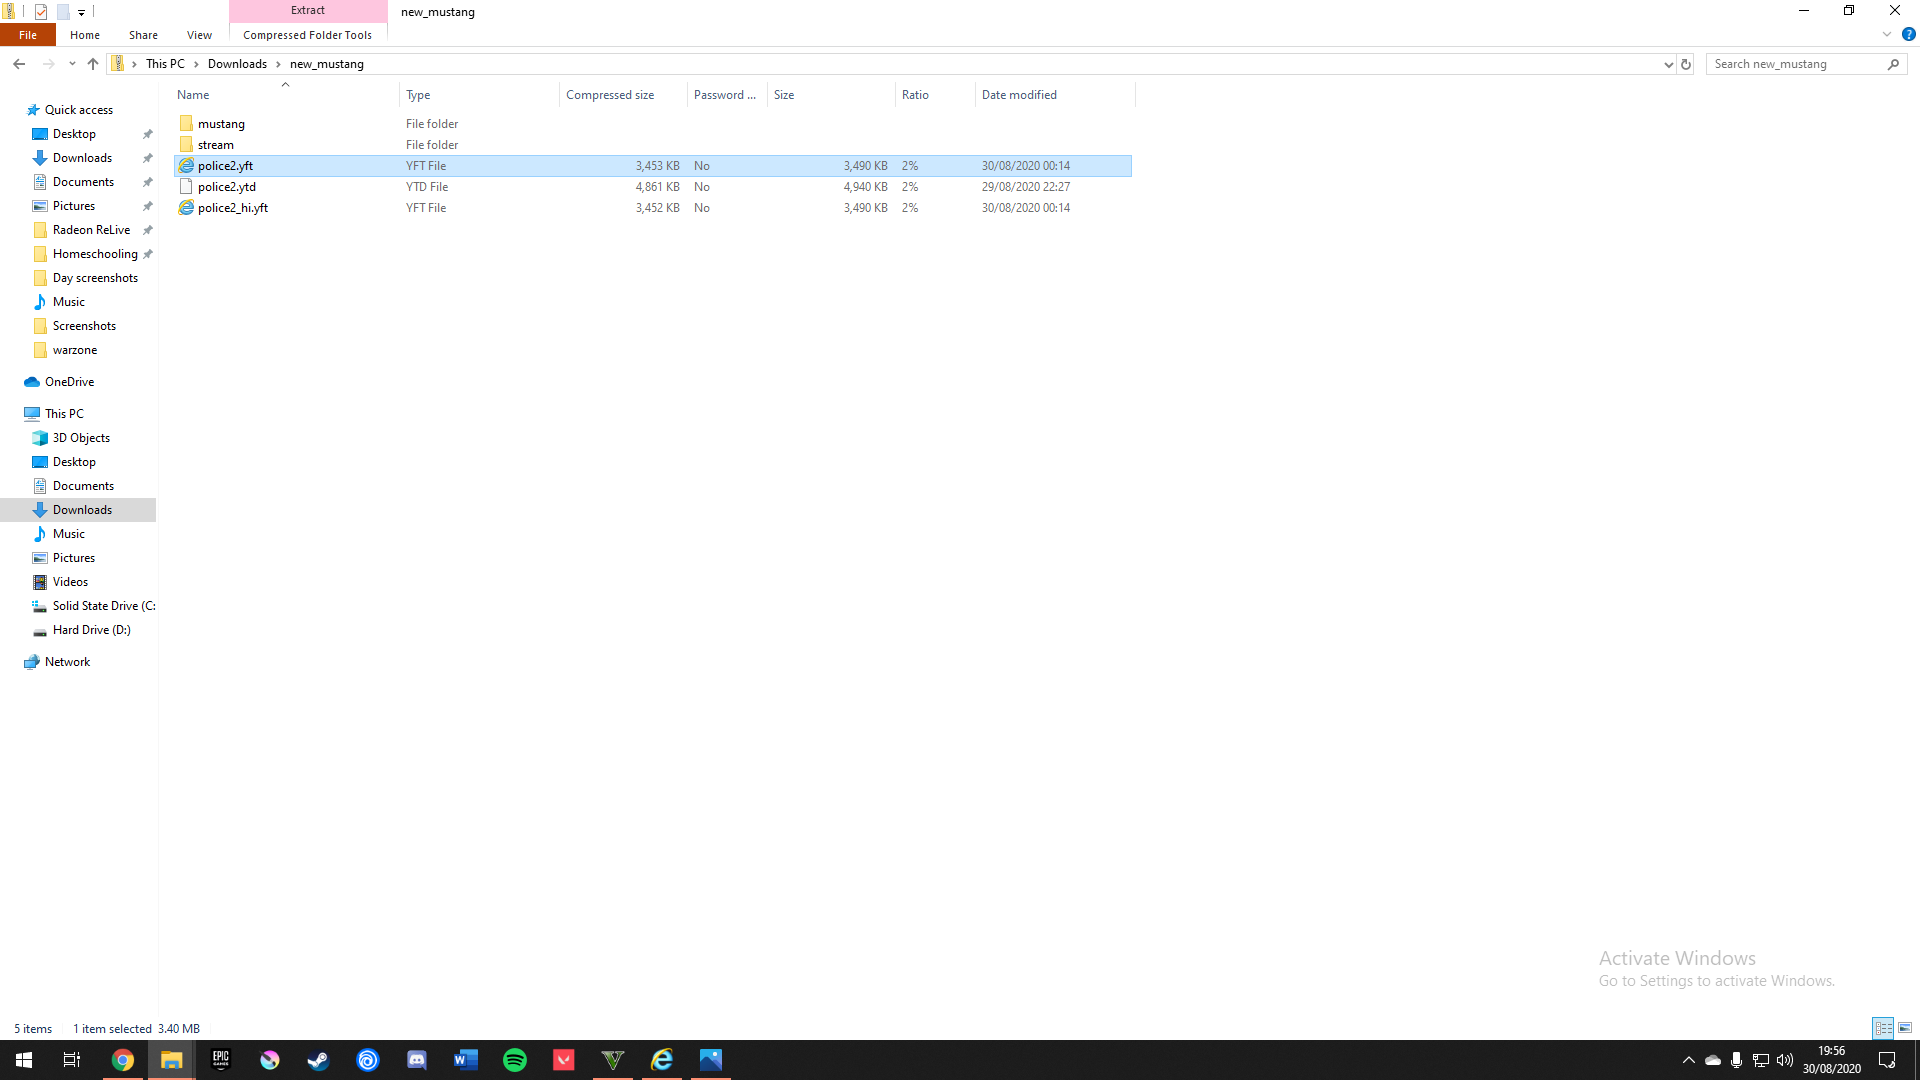Open the File menu
The width and height of the screenshot is (1920, 1080).
pos(28,35)
